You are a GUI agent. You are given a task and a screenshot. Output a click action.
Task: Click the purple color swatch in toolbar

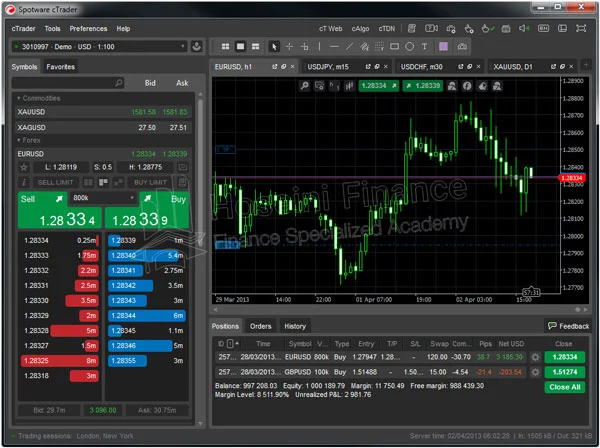(443, 47)
